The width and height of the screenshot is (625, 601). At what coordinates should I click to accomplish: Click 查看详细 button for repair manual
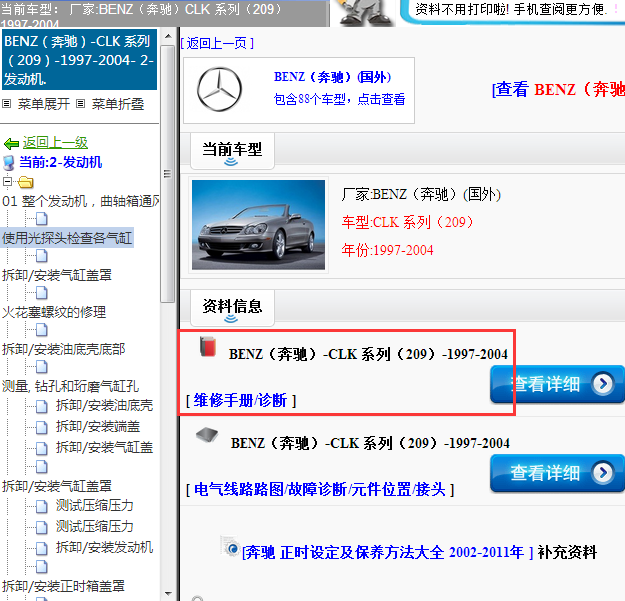[557, 384]
